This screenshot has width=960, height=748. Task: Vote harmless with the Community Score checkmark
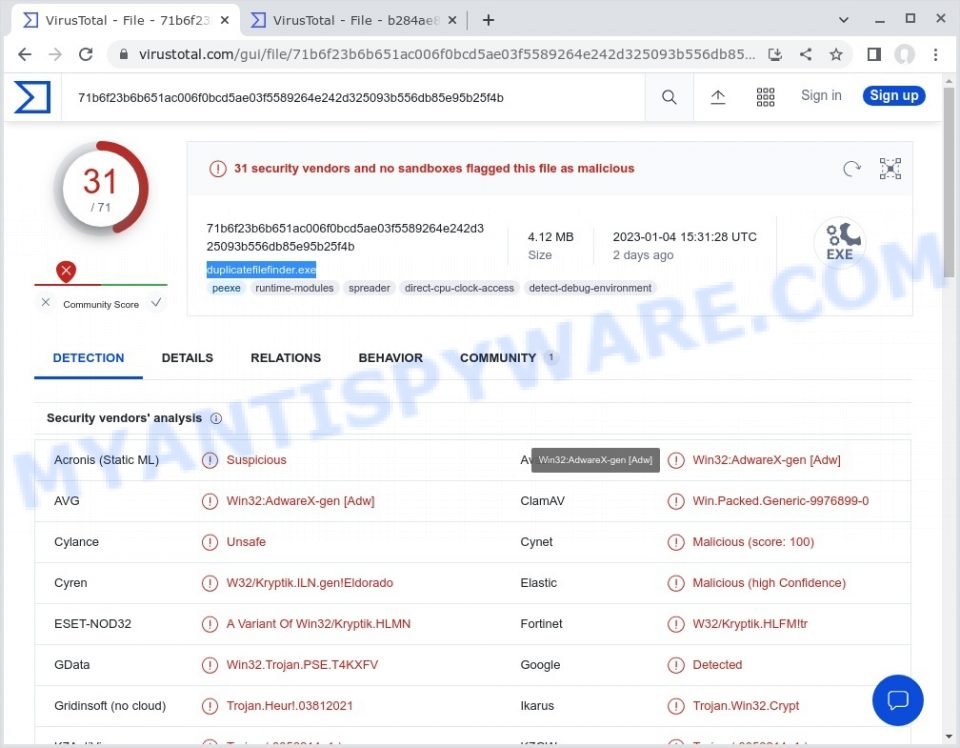pos(157,302)
